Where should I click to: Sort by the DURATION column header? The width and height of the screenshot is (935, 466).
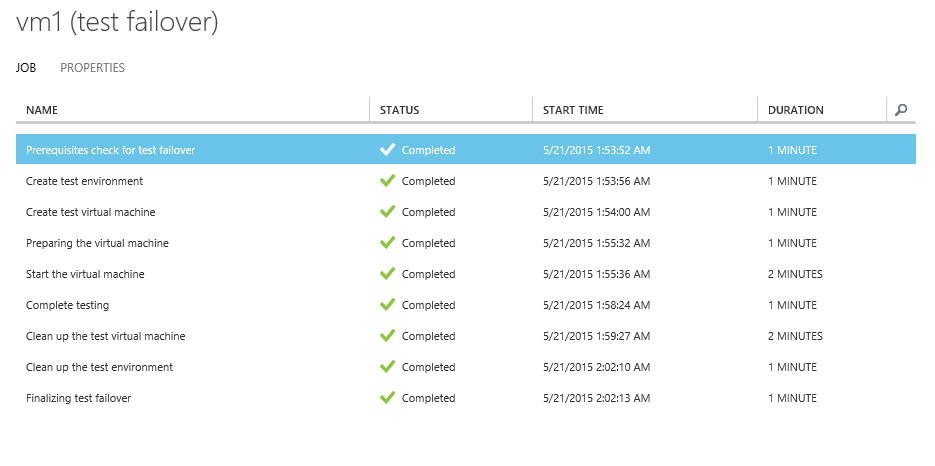tap(795, 110)
